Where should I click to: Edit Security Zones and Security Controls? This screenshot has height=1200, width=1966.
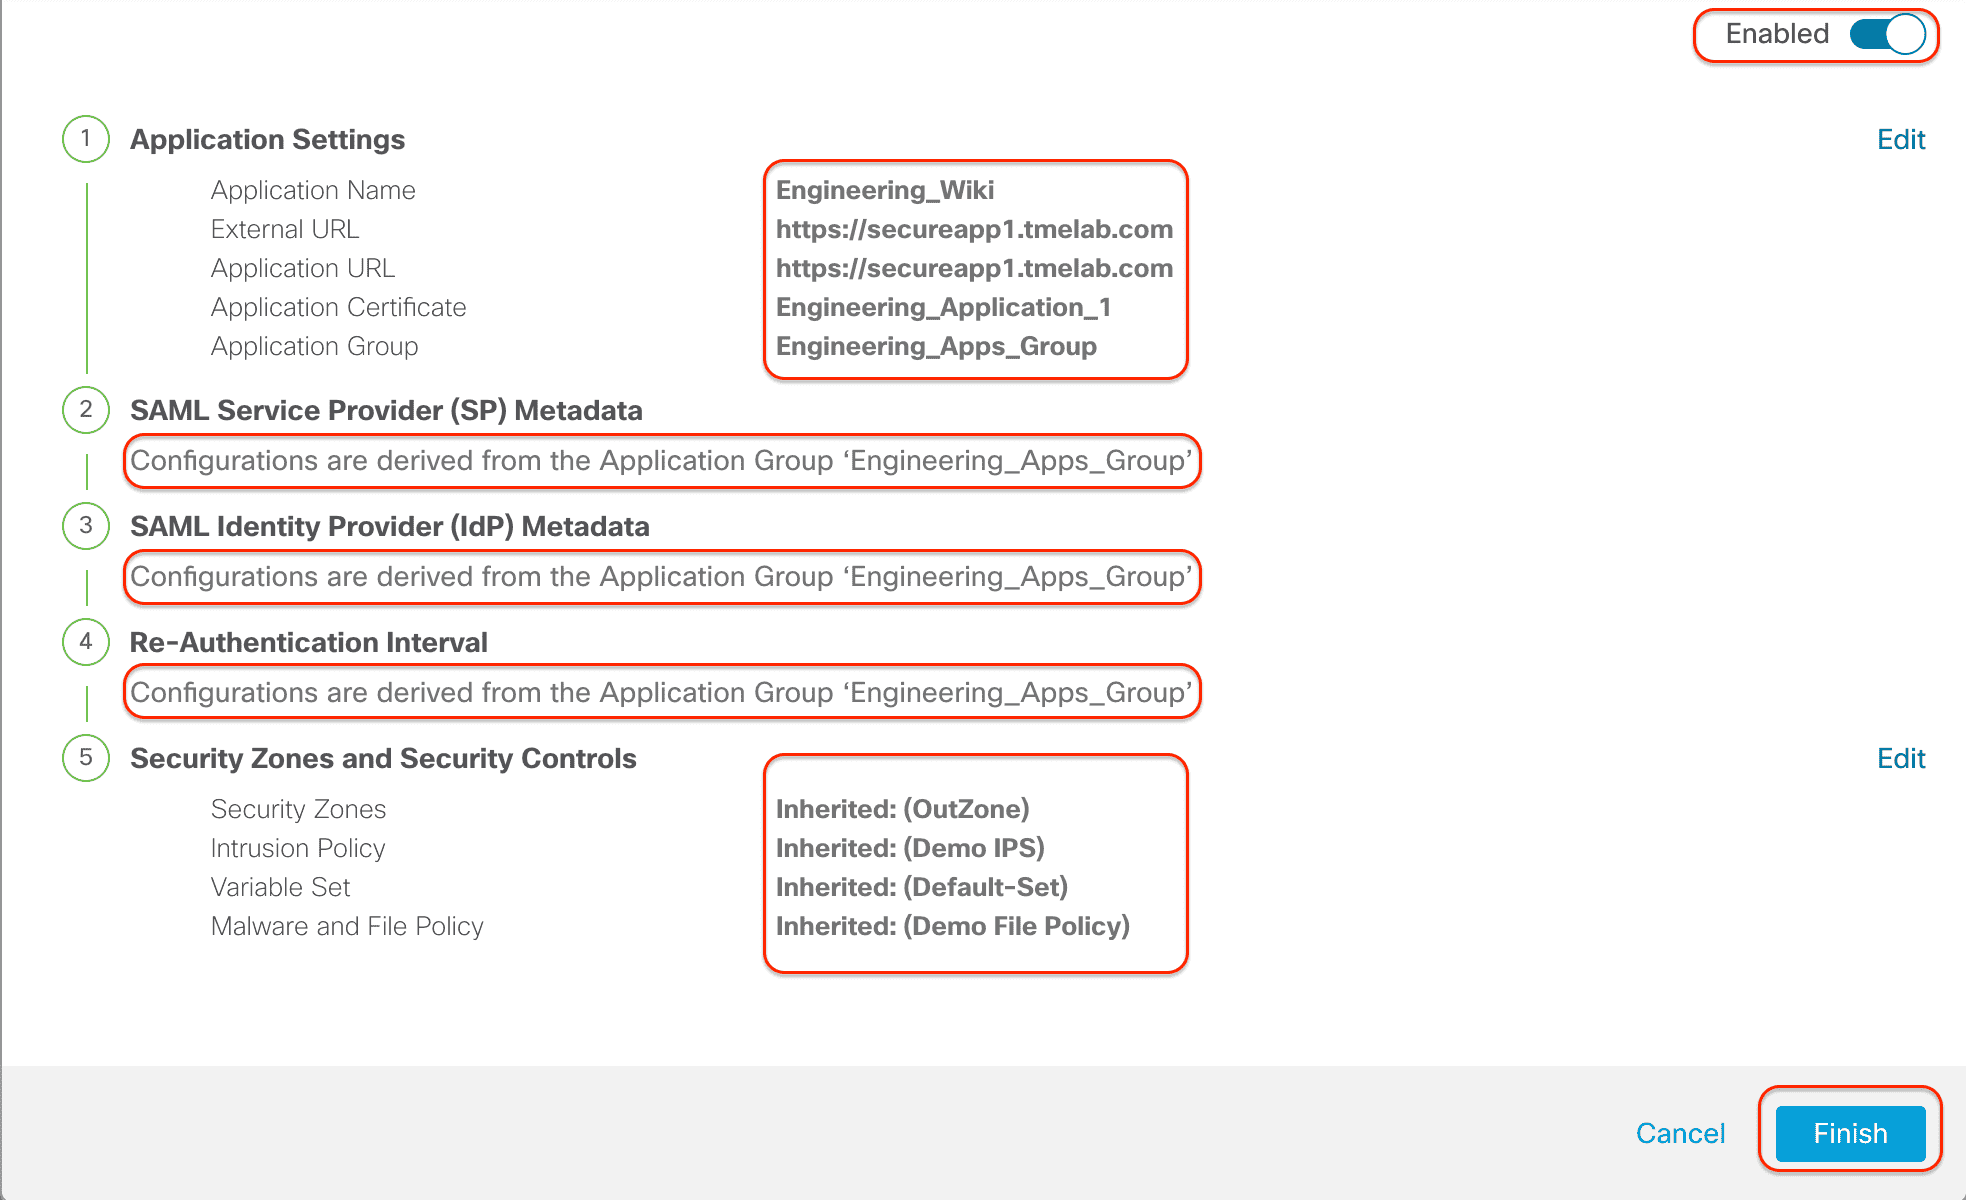coord(1900,758)
